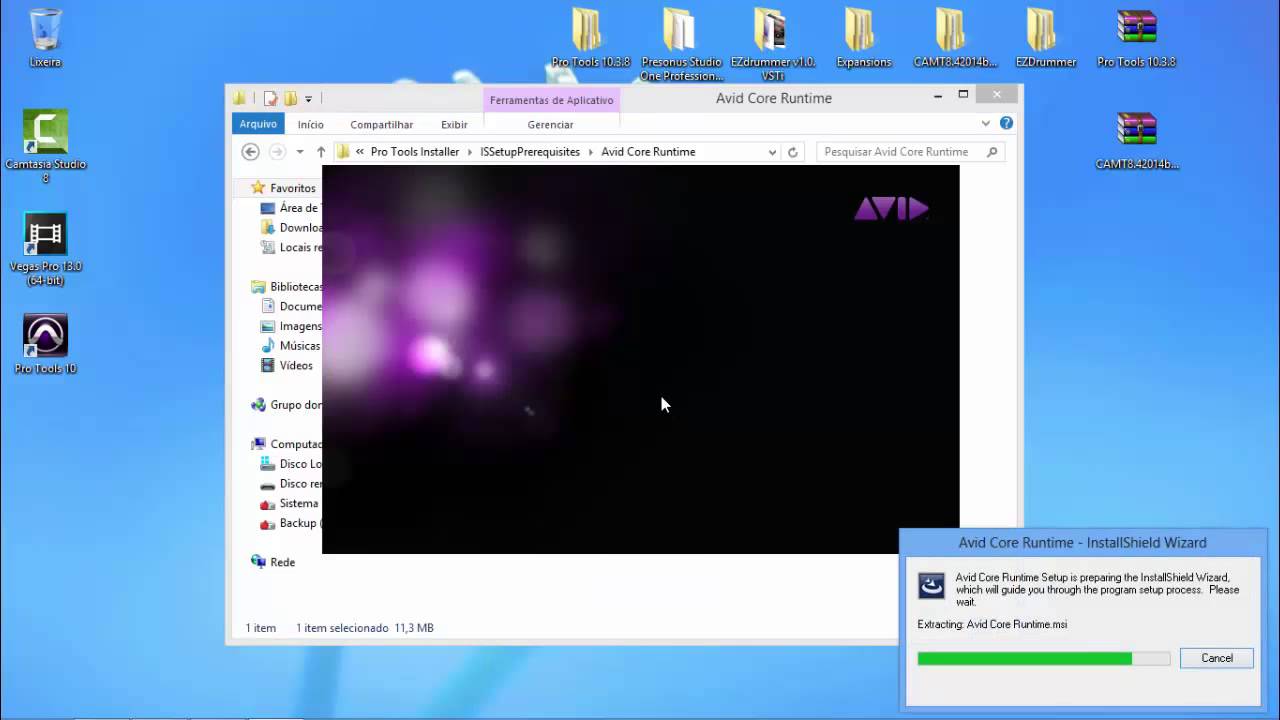This screenshot has width=1280, height=720.
Task: Switch to the Início ribbon tab
Action: 311,124
